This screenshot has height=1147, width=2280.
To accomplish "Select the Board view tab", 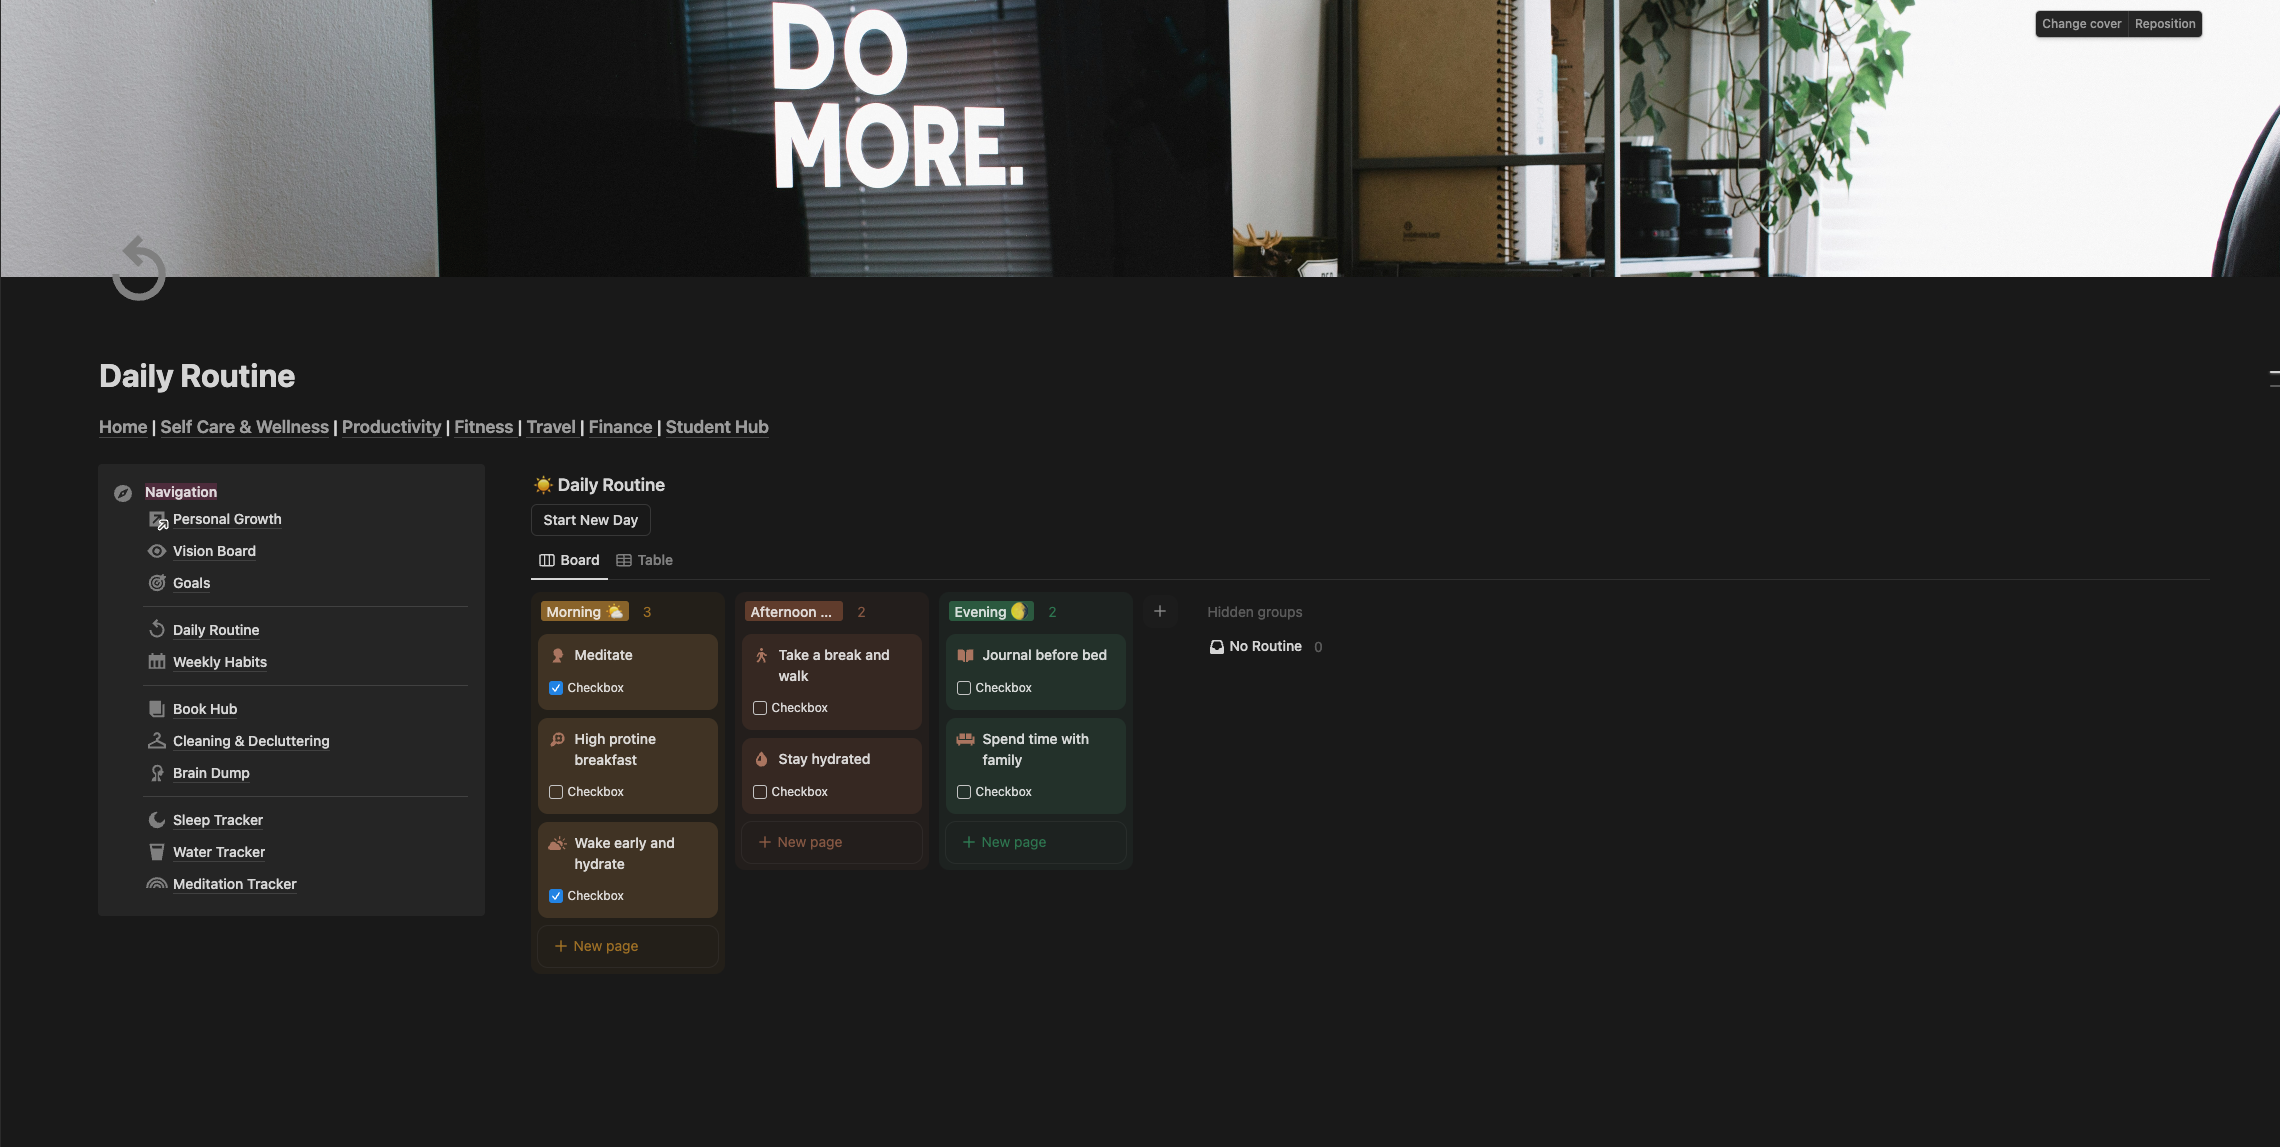I will [x=569, y=560].
